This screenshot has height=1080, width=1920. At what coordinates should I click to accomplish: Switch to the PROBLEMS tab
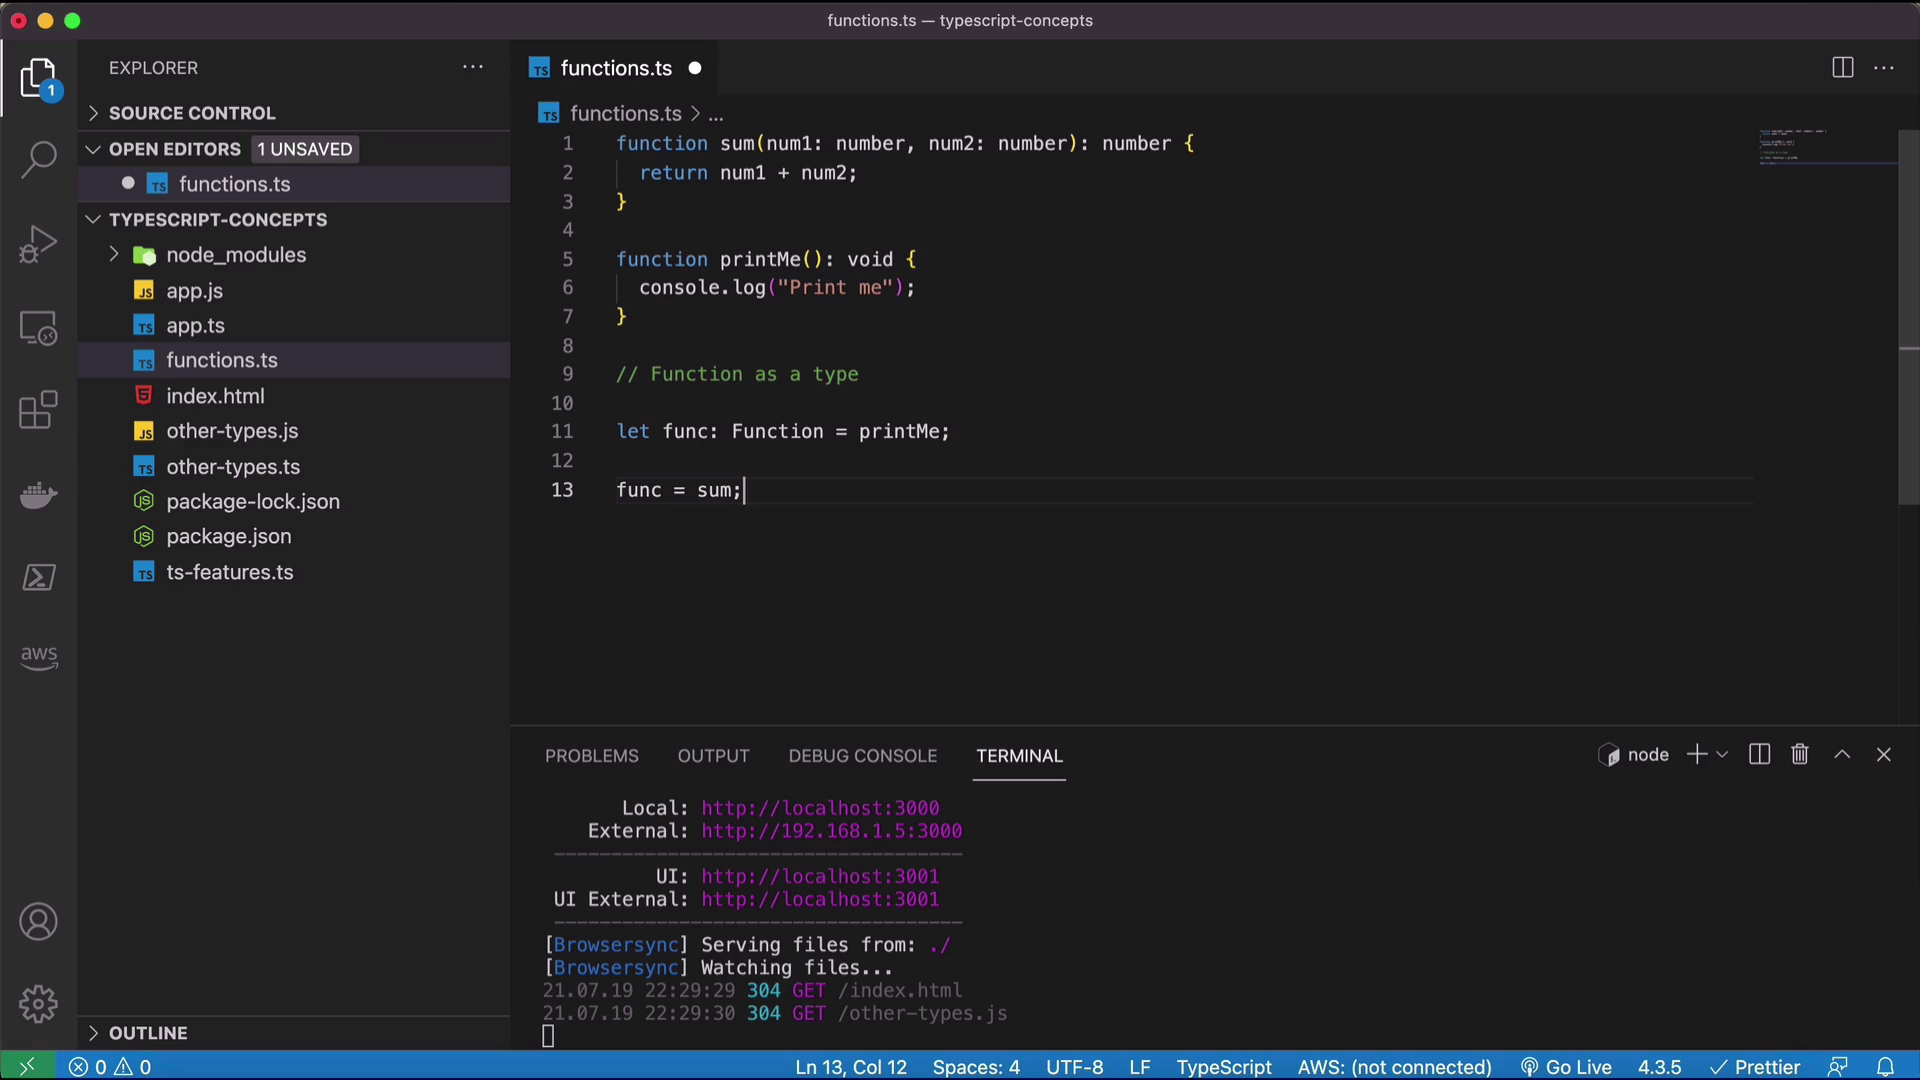coord(591,756)
